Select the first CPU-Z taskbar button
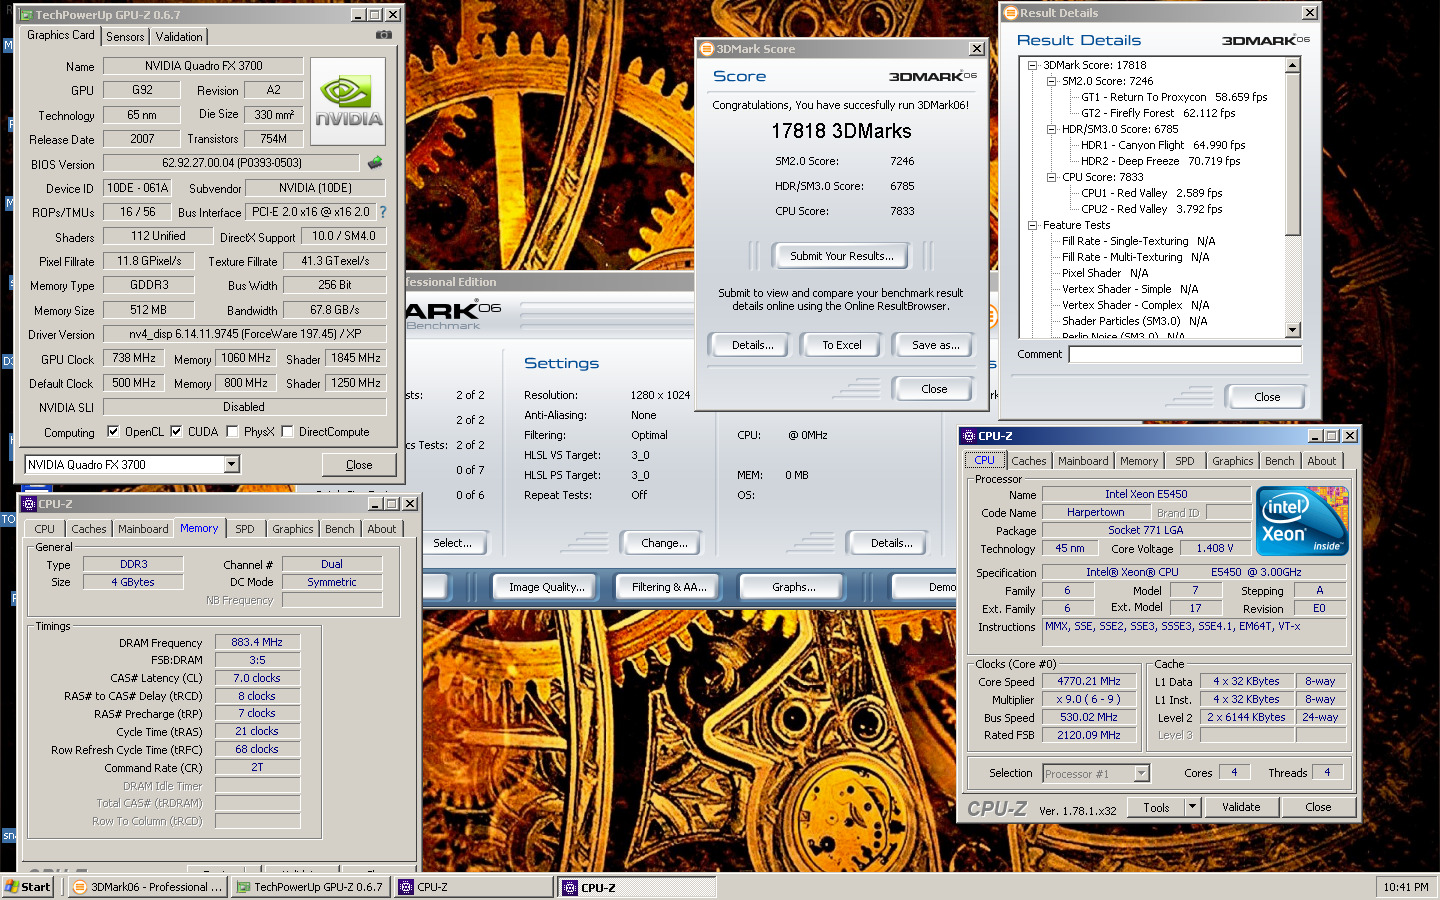The image size is (1440, 900). pos(474,887)
